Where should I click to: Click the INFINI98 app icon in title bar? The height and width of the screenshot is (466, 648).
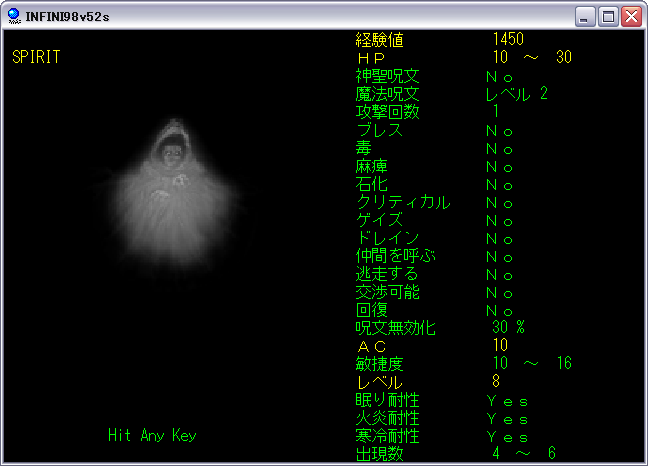tap(14, 16)
